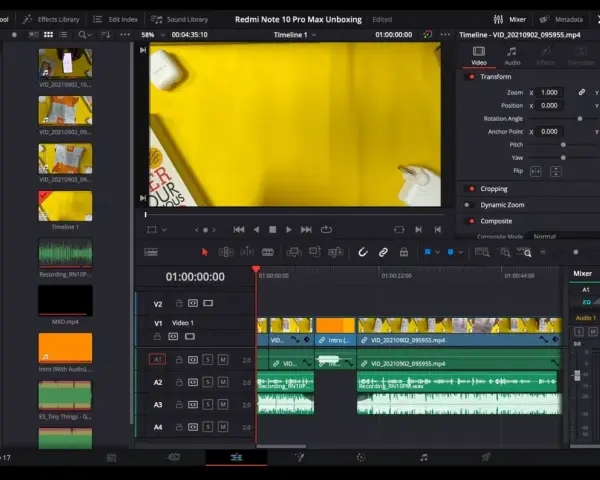Click the Position X value field

point(549,106)
